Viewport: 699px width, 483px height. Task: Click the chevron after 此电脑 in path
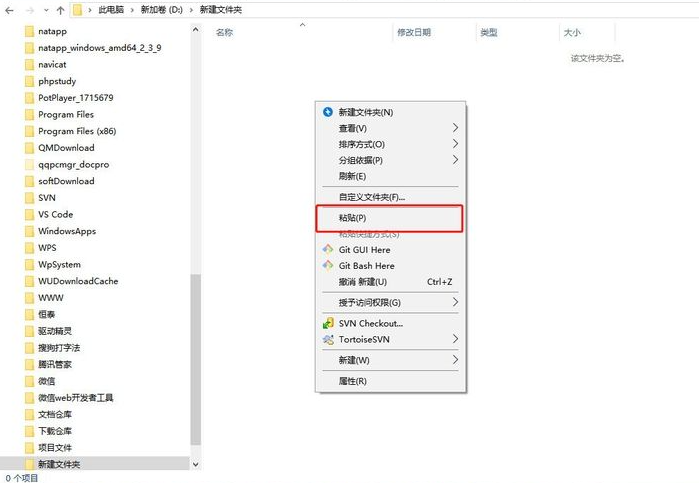pyautogui.click(x=132, y=10)
